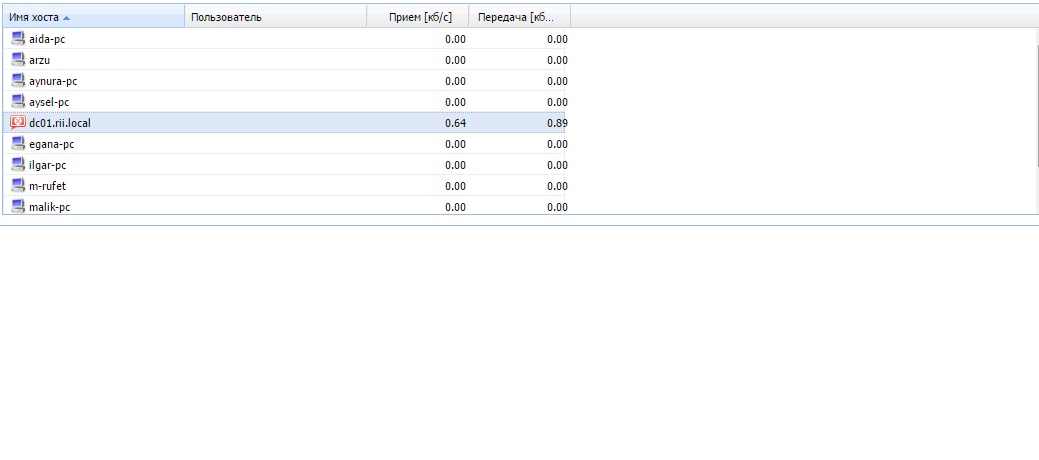Click the Пользователь column header
The height and width of the screenshot is (460, 1039).
(x=276, y=17)
